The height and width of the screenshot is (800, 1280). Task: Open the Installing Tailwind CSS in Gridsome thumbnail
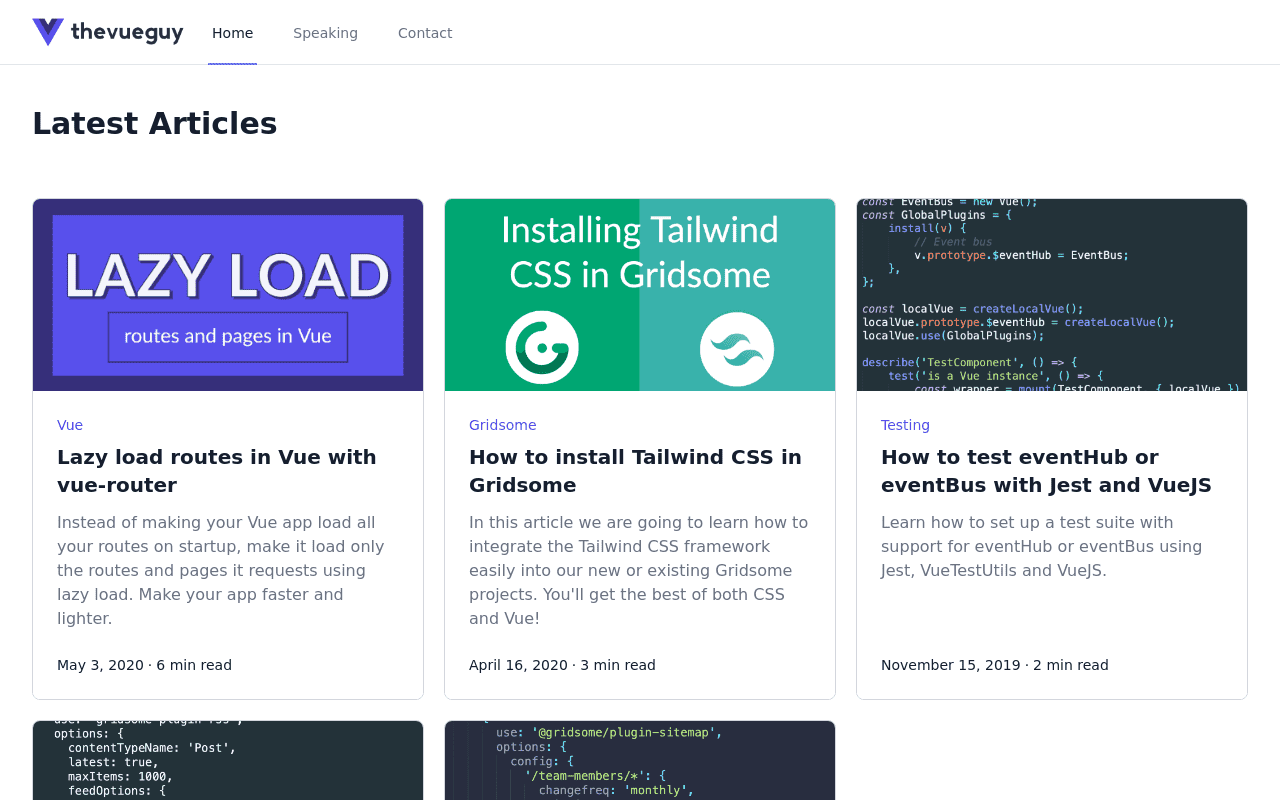point(640,295)
